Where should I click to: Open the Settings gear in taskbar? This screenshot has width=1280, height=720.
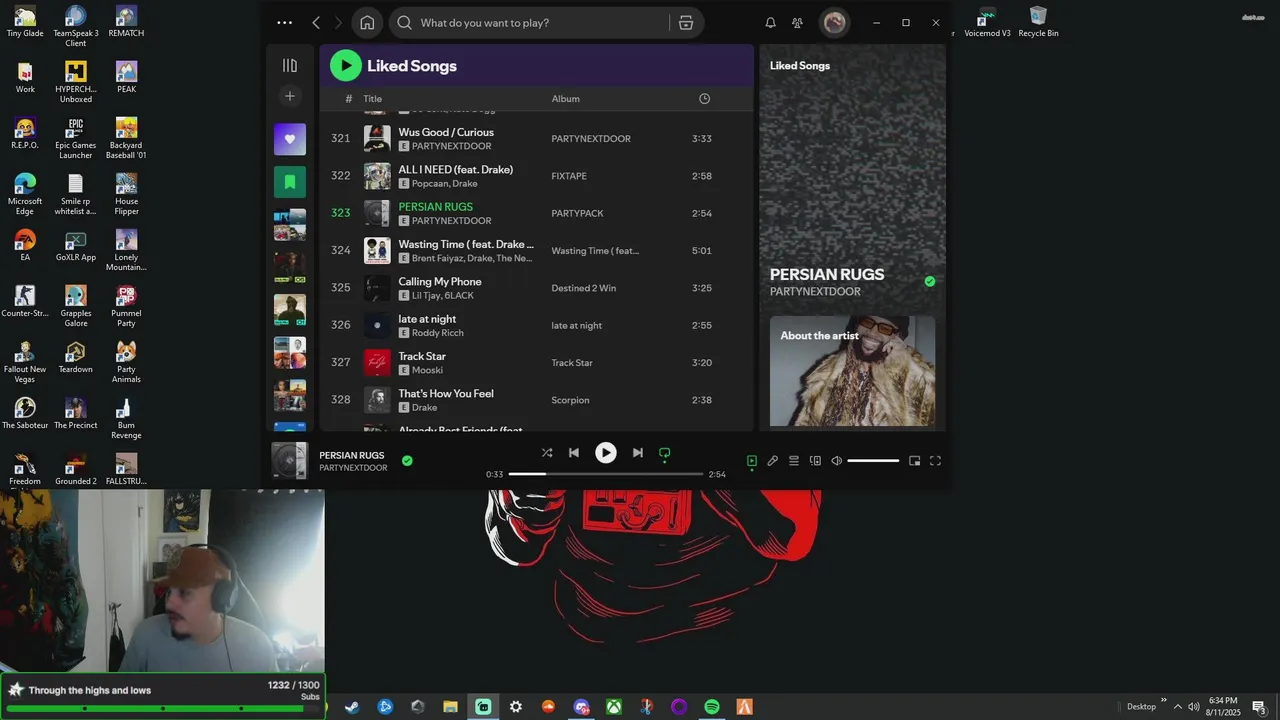pyautogui.click(x=516, y=707)
